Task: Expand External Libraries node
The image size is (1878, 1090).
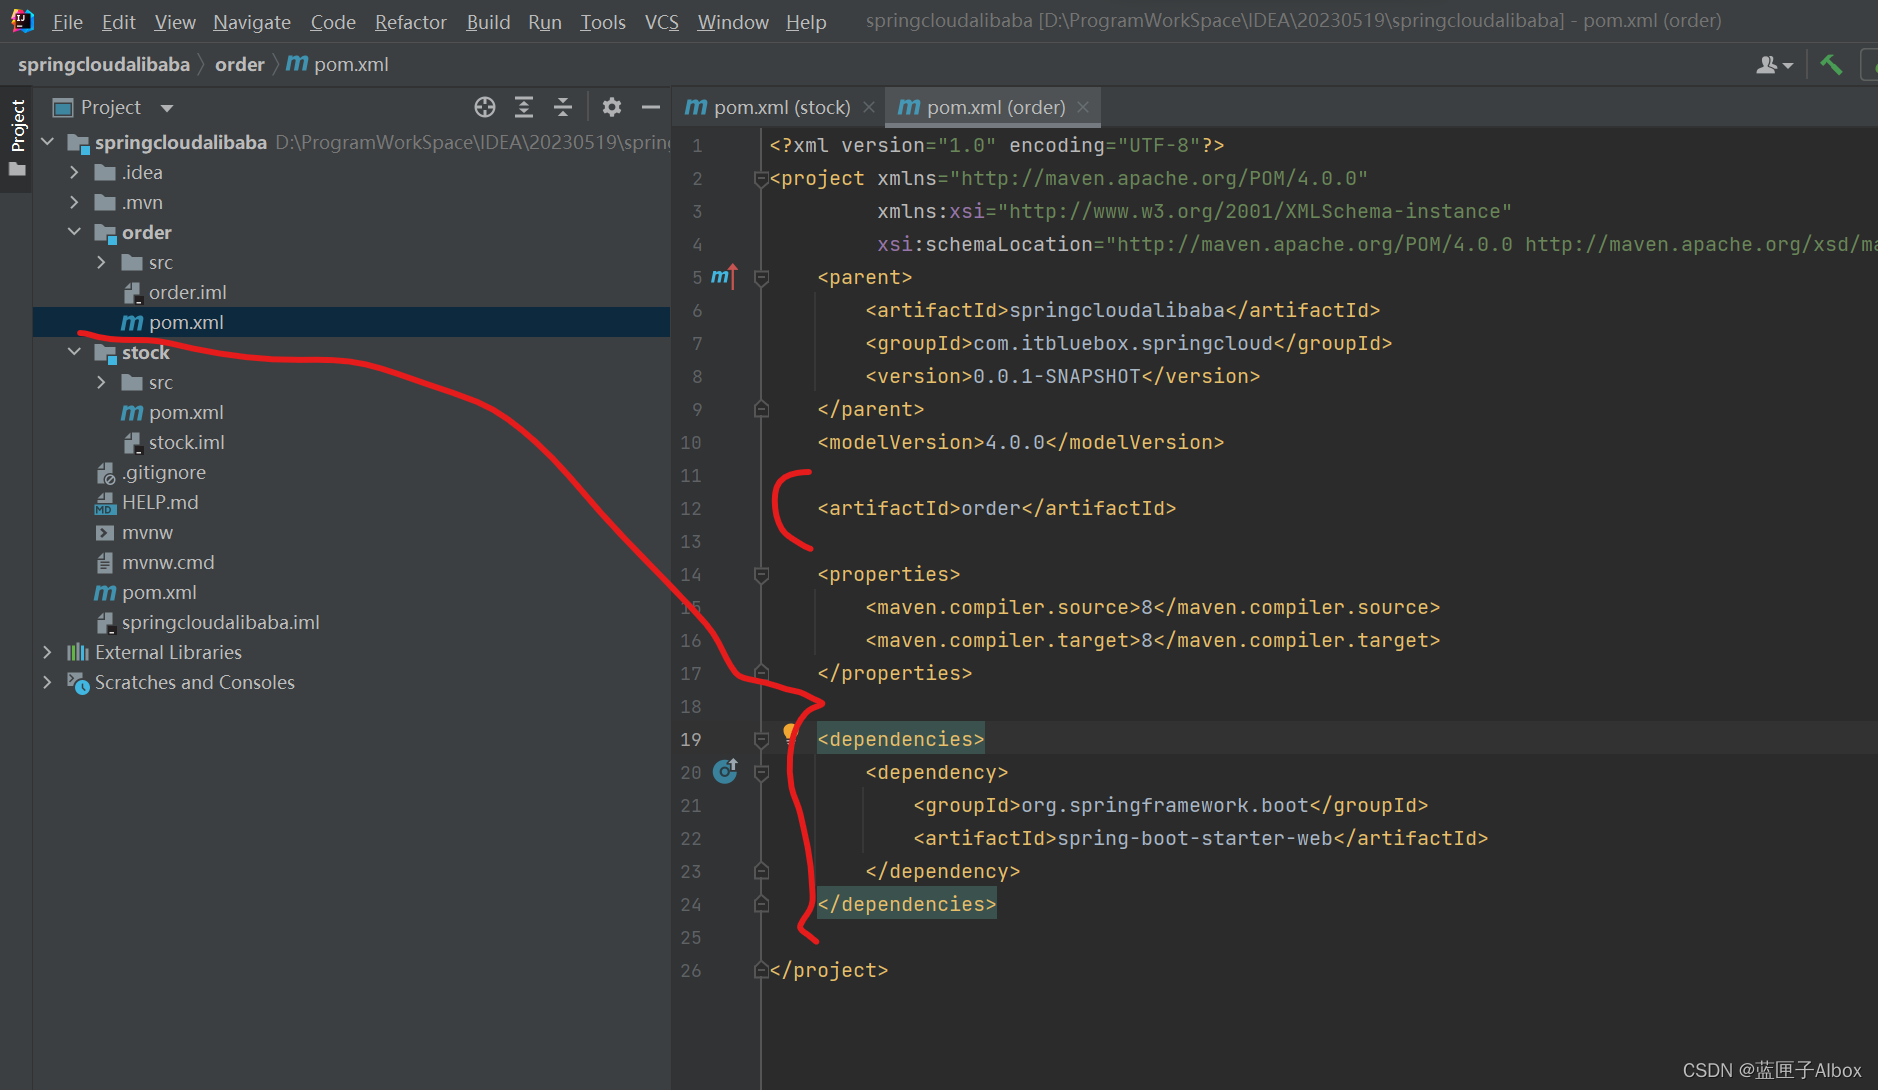Action: tap(47, 652)
